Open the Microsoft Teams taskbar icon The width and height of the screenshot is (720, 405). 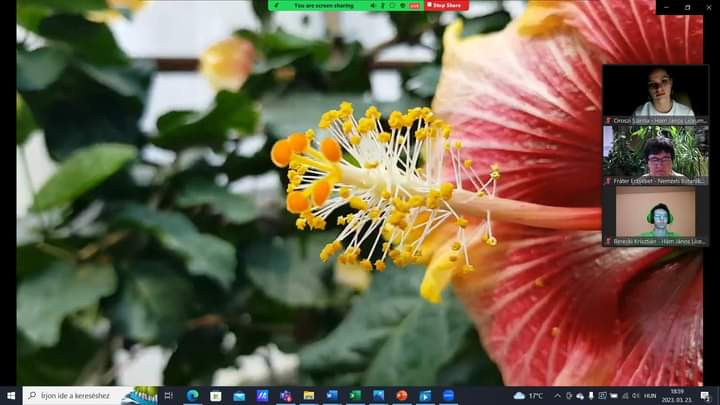click(285, 396)
